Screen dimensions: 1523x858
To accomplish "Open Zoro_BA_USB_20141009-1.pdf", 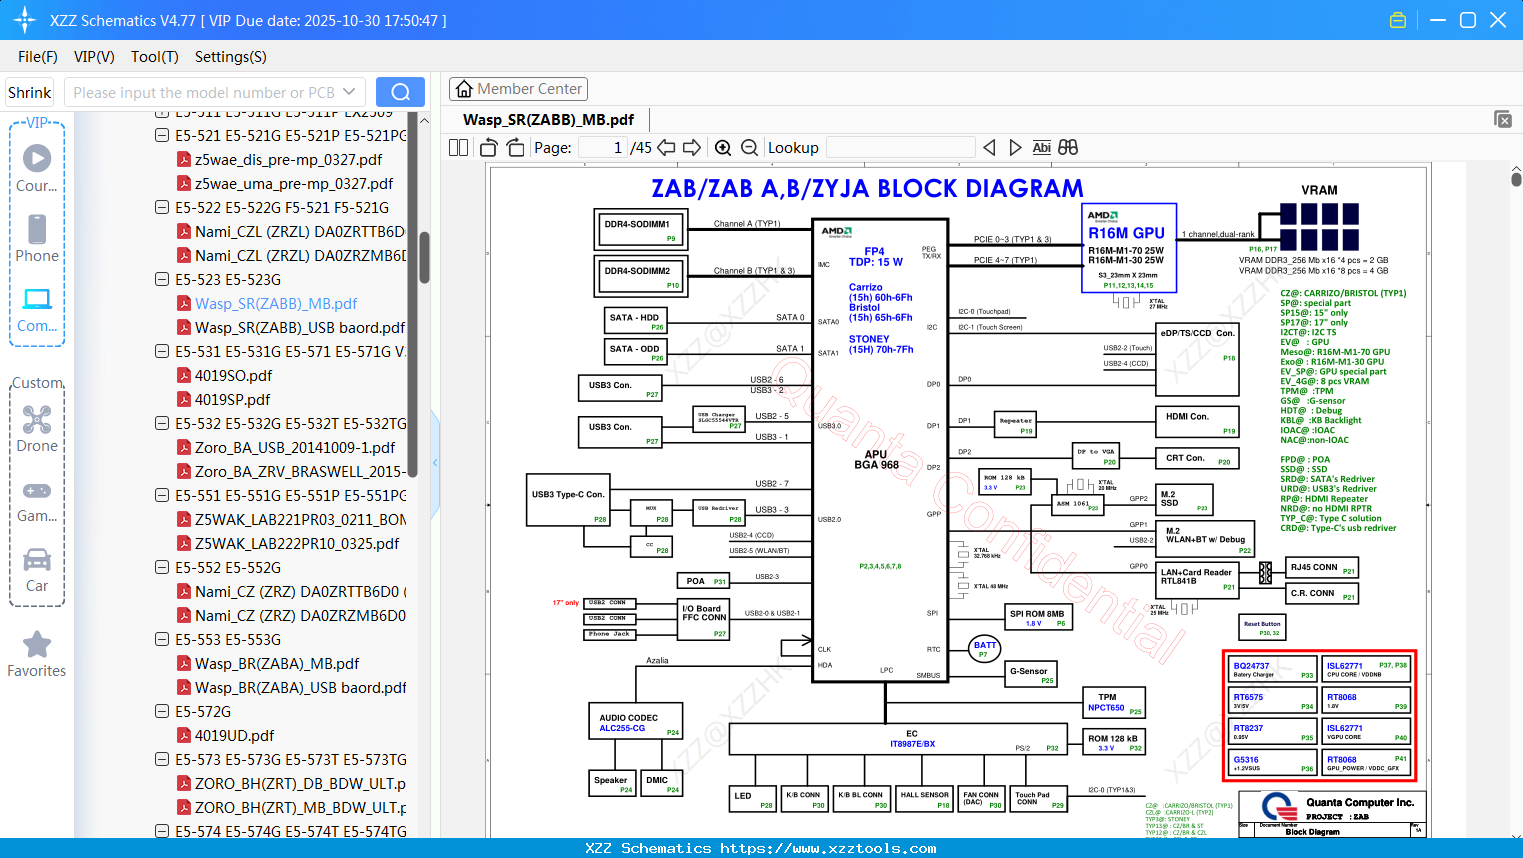I will (295, 447).
